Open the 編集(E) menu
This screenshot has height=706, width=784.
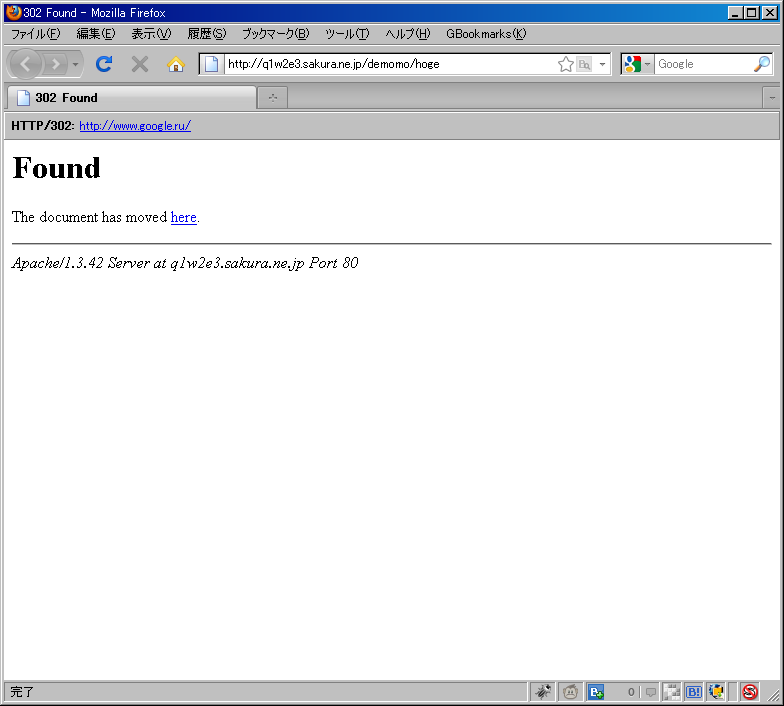96,34
